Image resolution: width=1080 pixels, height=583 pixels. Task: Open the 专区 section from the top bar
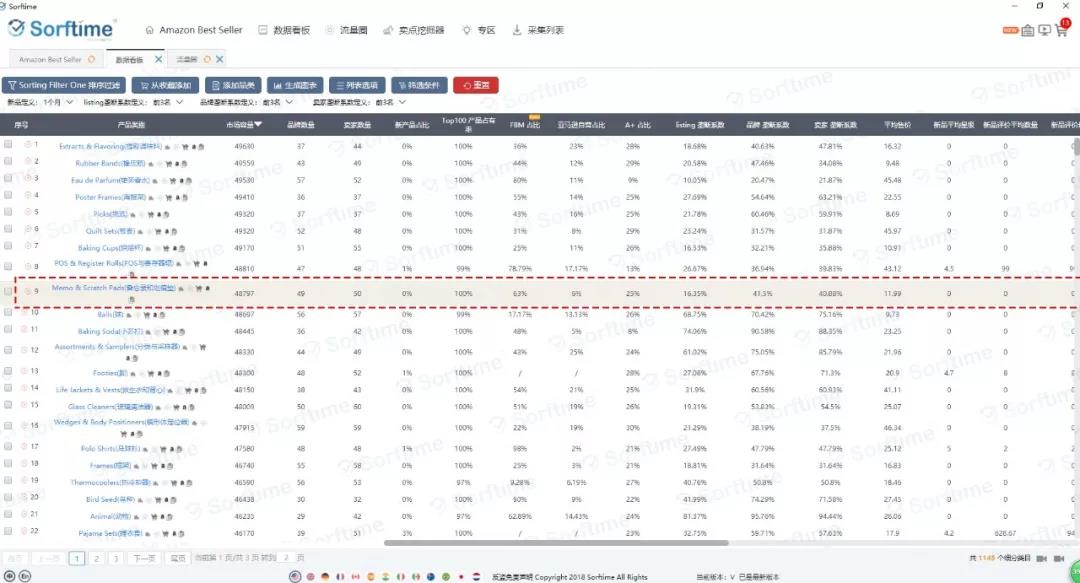pyautogui.click(x=487, y=30)
